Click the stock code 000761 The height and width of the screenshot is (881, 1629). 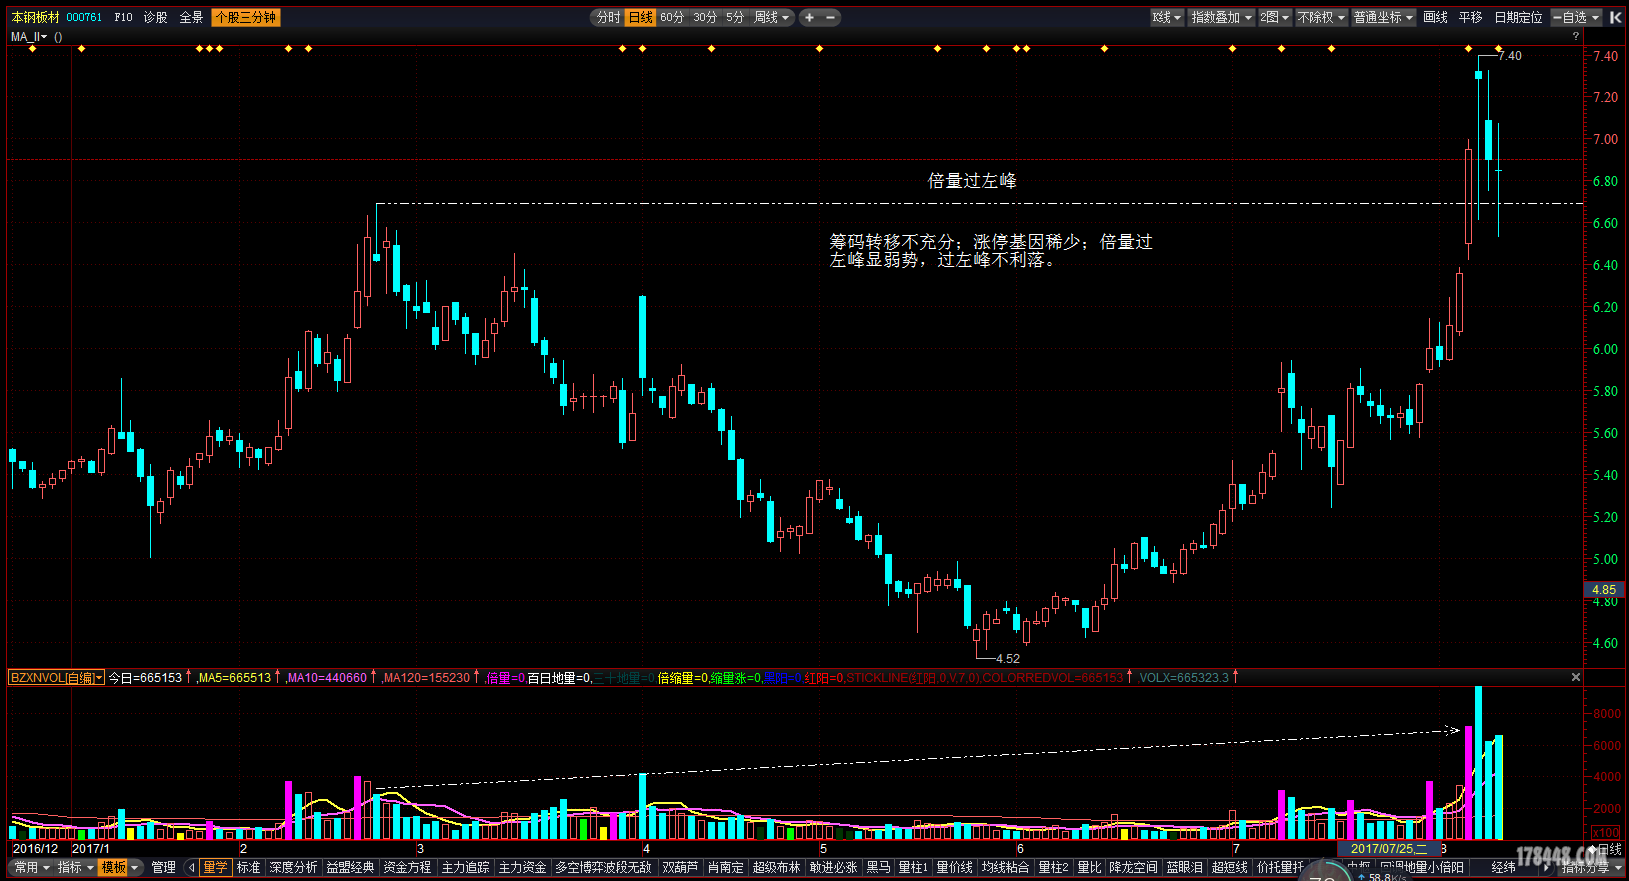pyautogui.click(x=84, y=17)
